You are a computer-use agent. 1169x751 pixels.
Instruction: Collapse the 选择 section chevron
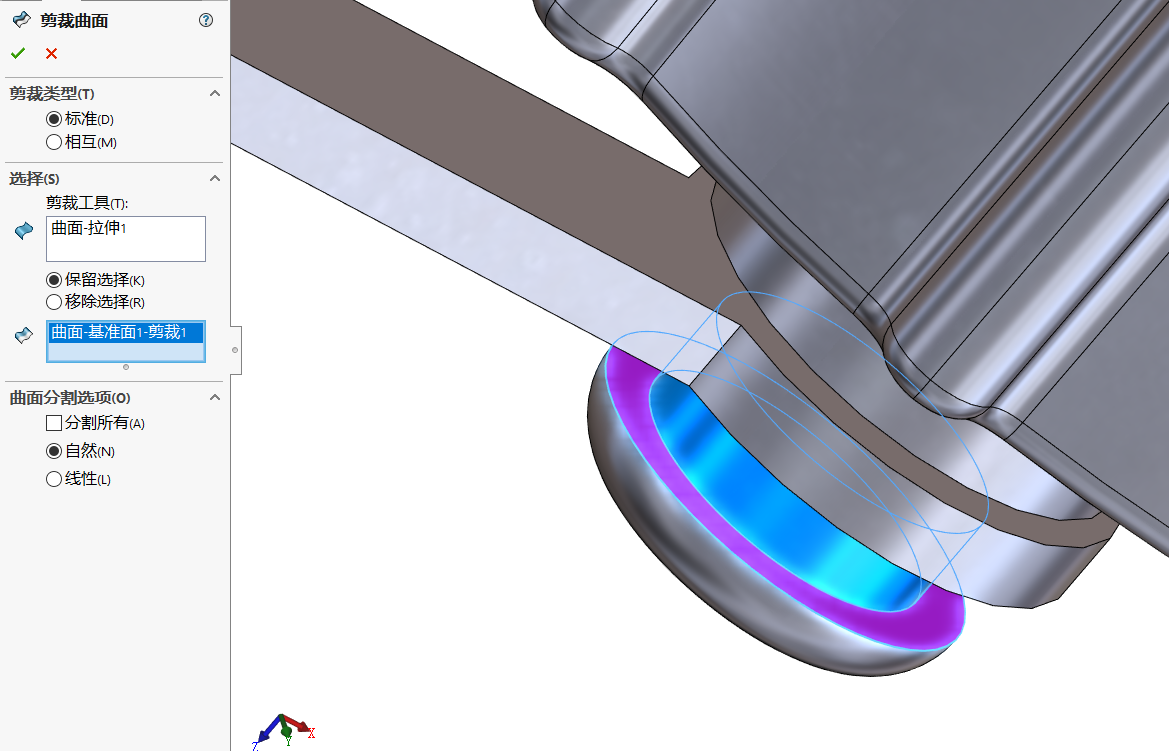215,178
